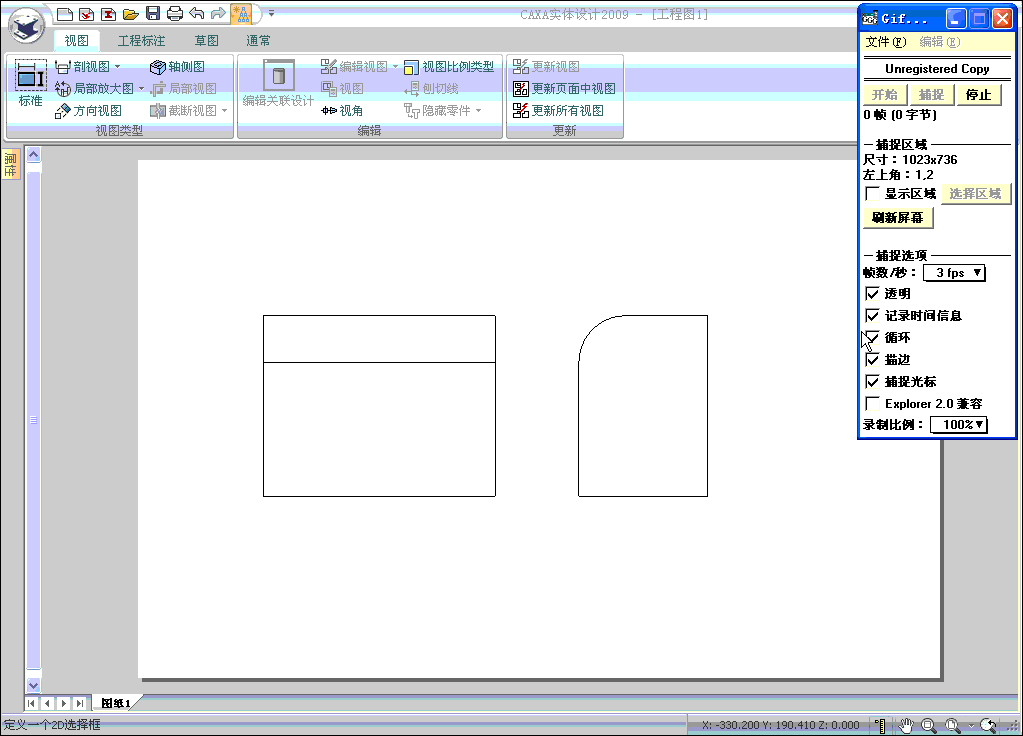Switch to the 视图 ribbon tab

point(76,40)
